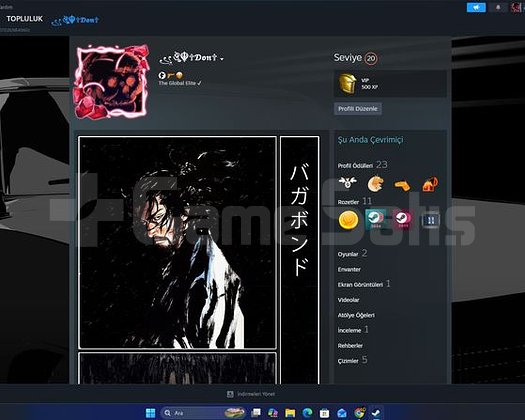Open the orange house profile award icon

[430, 184]
